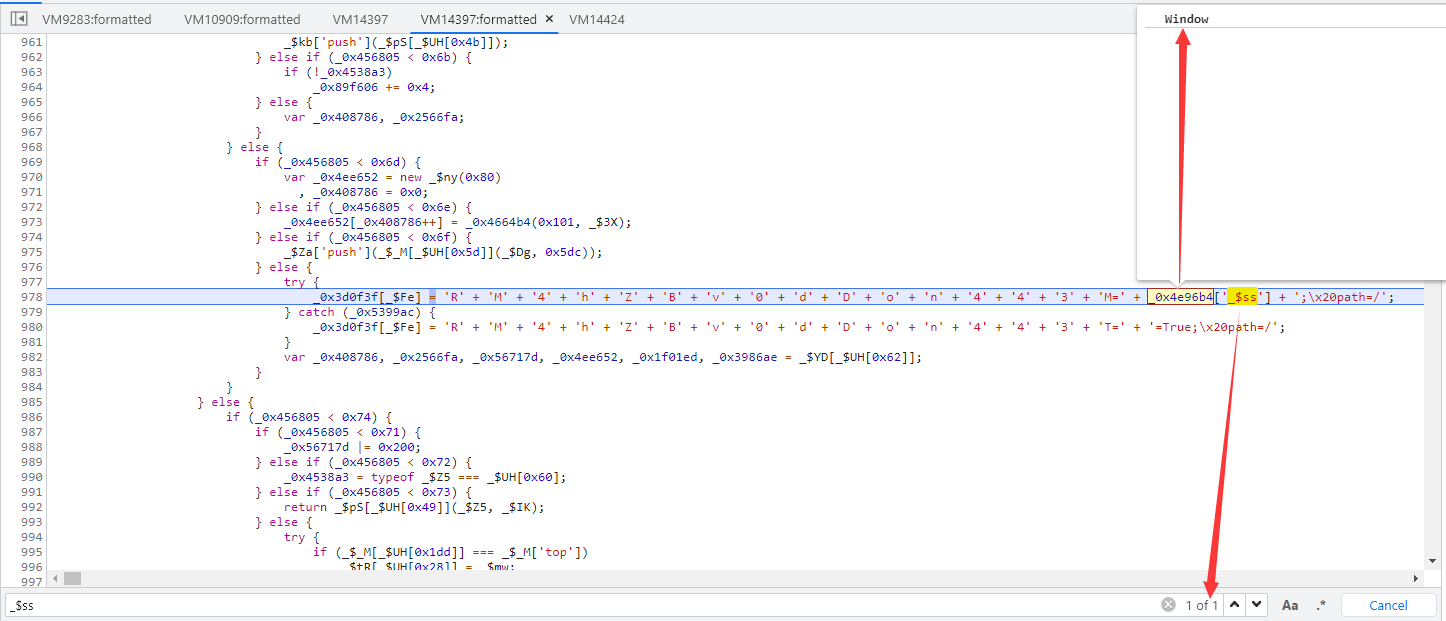The image size is (1446, 621).
Task: Enable regular expression (.*) search option
Action: pyautogui.click(x=1321, y=605)
